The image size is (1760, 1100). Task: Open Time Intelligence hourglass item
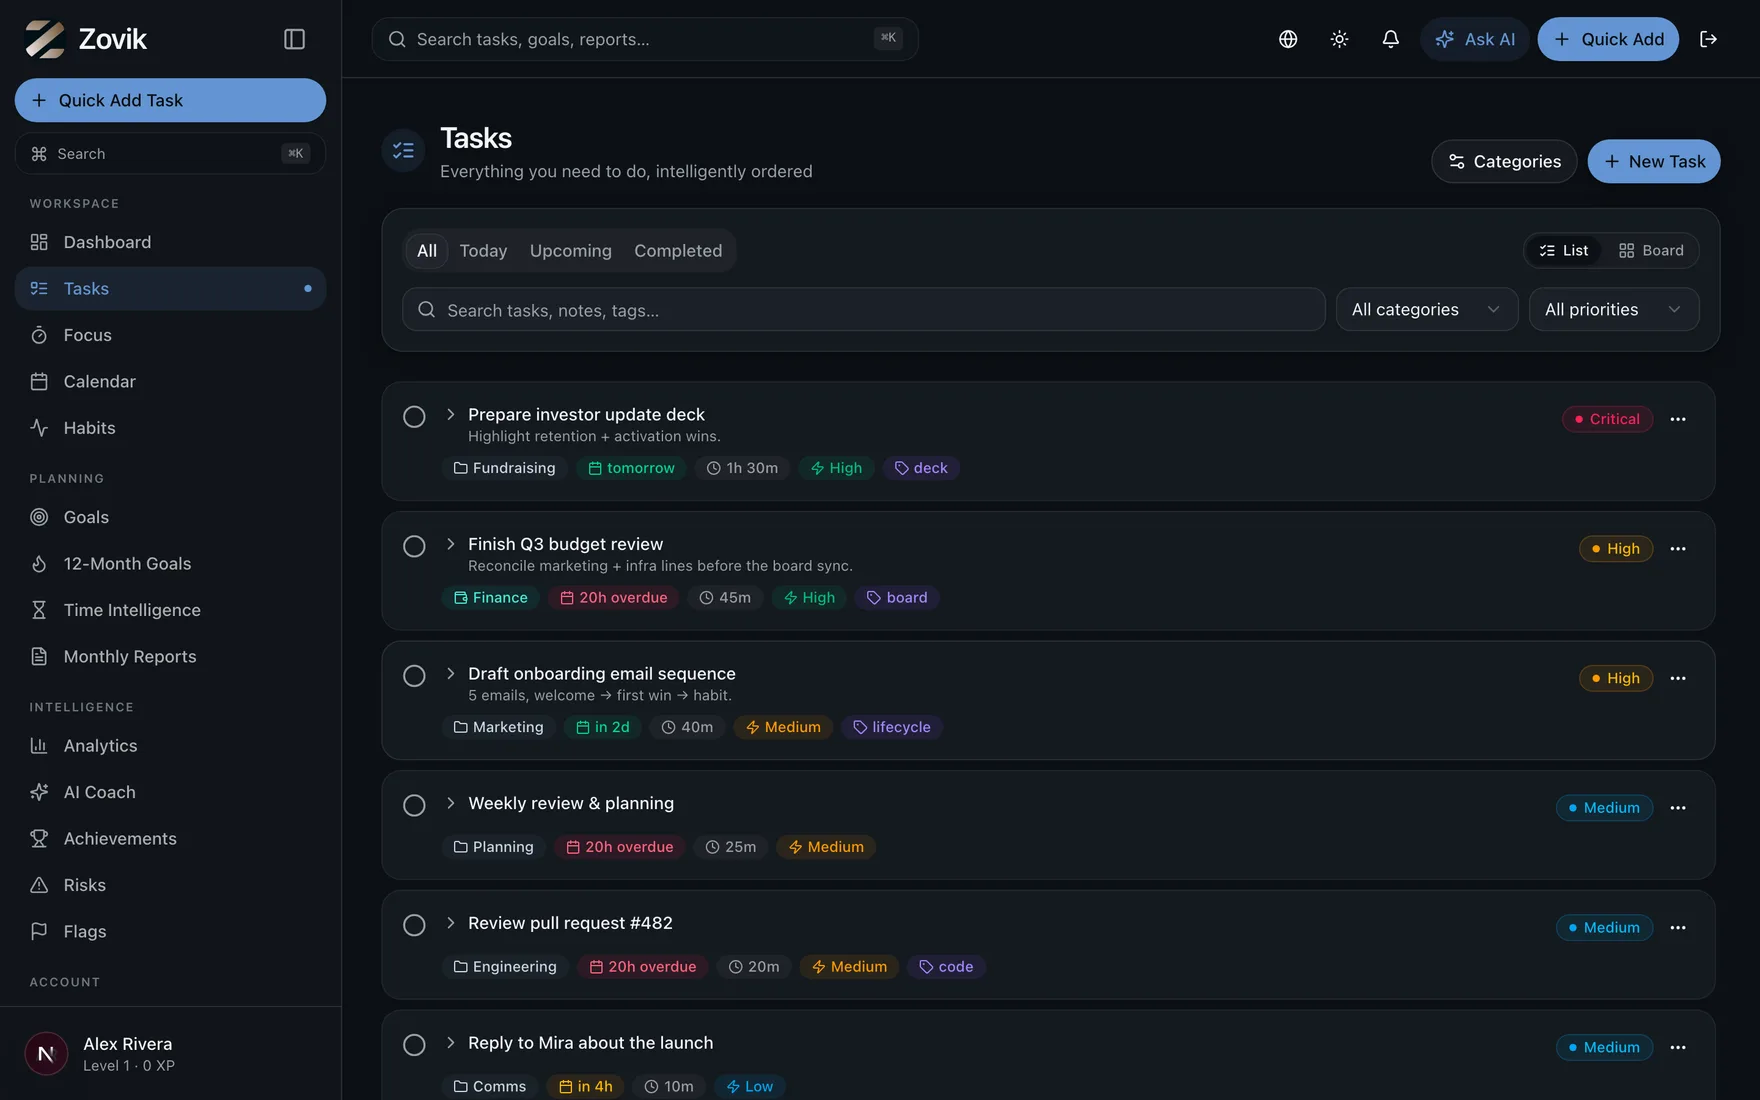coord(170,610)
